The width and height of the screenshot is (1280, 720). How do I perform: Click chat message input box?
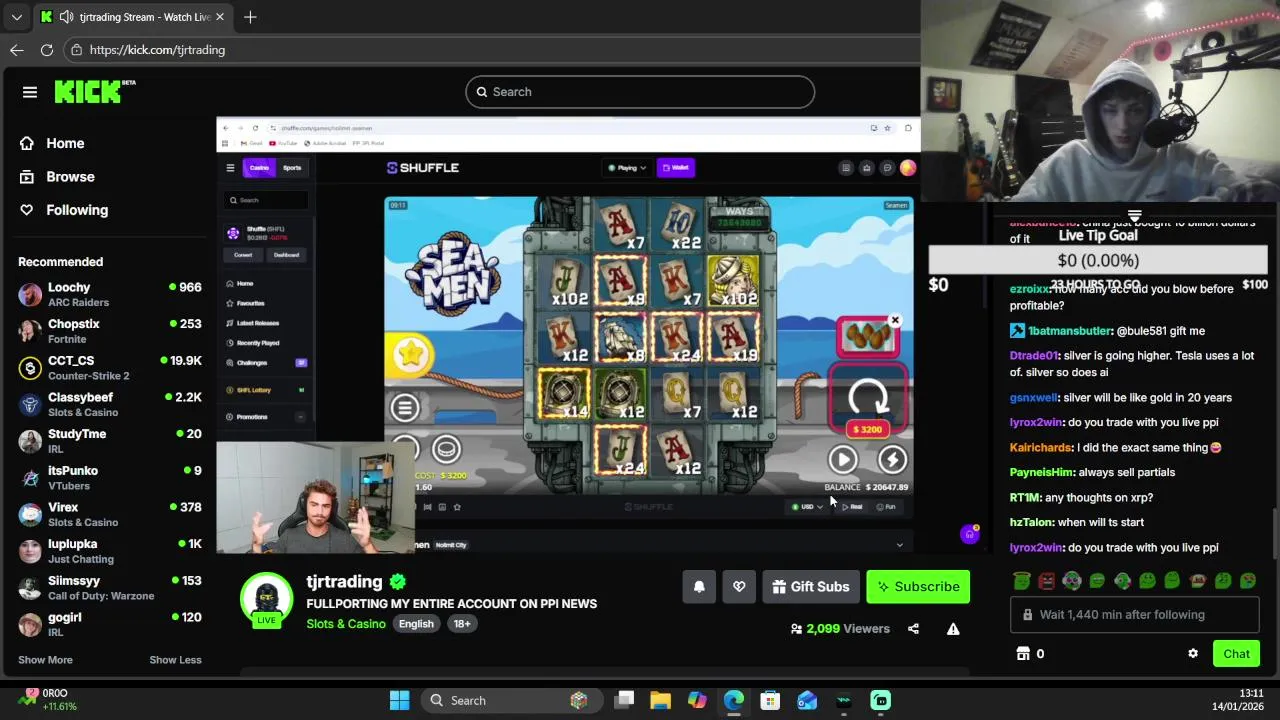click(x=1134, y=615)
